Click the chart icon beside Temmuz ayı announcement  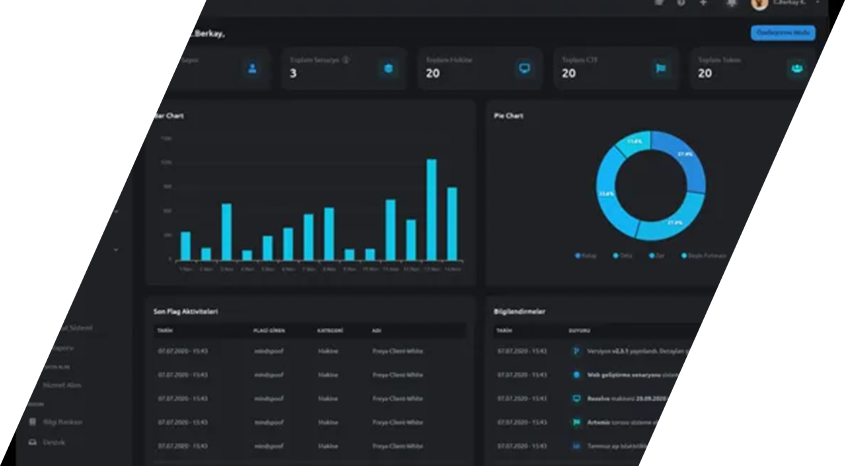576,446
